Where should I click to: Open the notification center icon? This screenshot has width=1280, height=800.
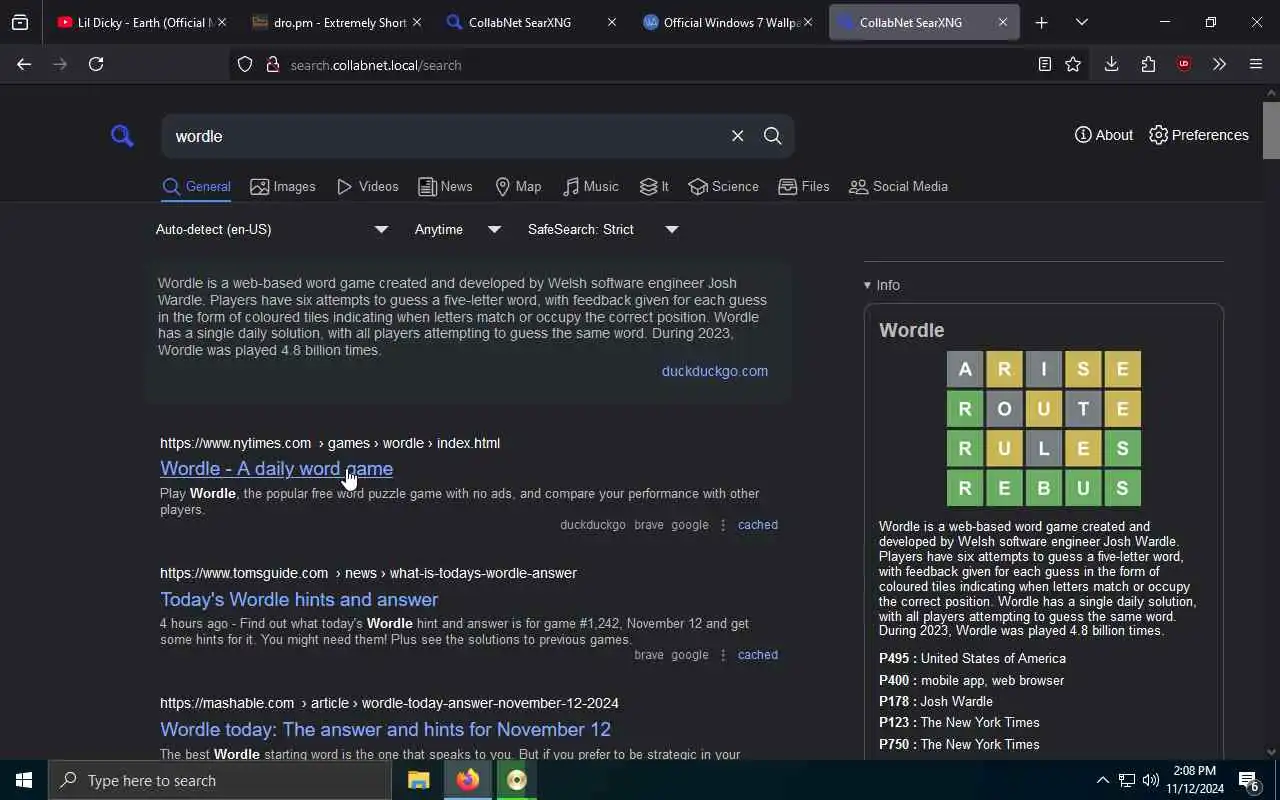pyautogui.click(x=1249, y=780)
